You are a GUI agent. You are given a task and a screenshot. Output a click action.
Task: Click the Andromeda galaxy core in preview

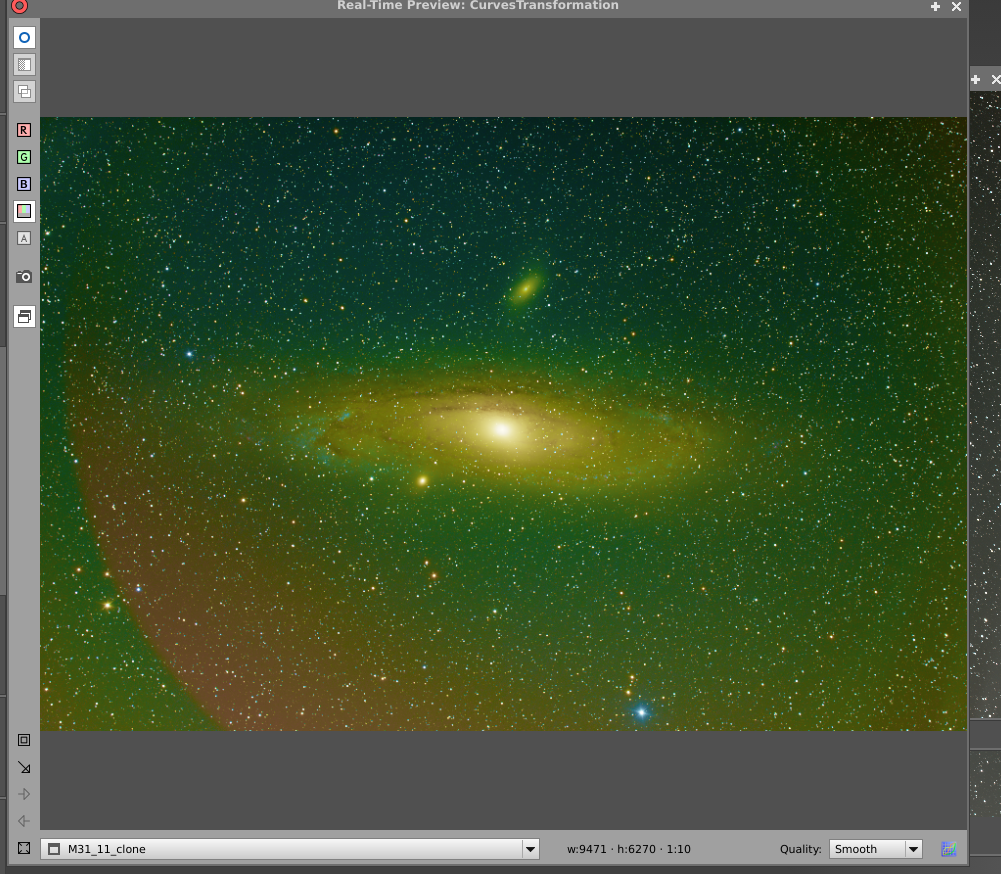(x=502, y=430)
